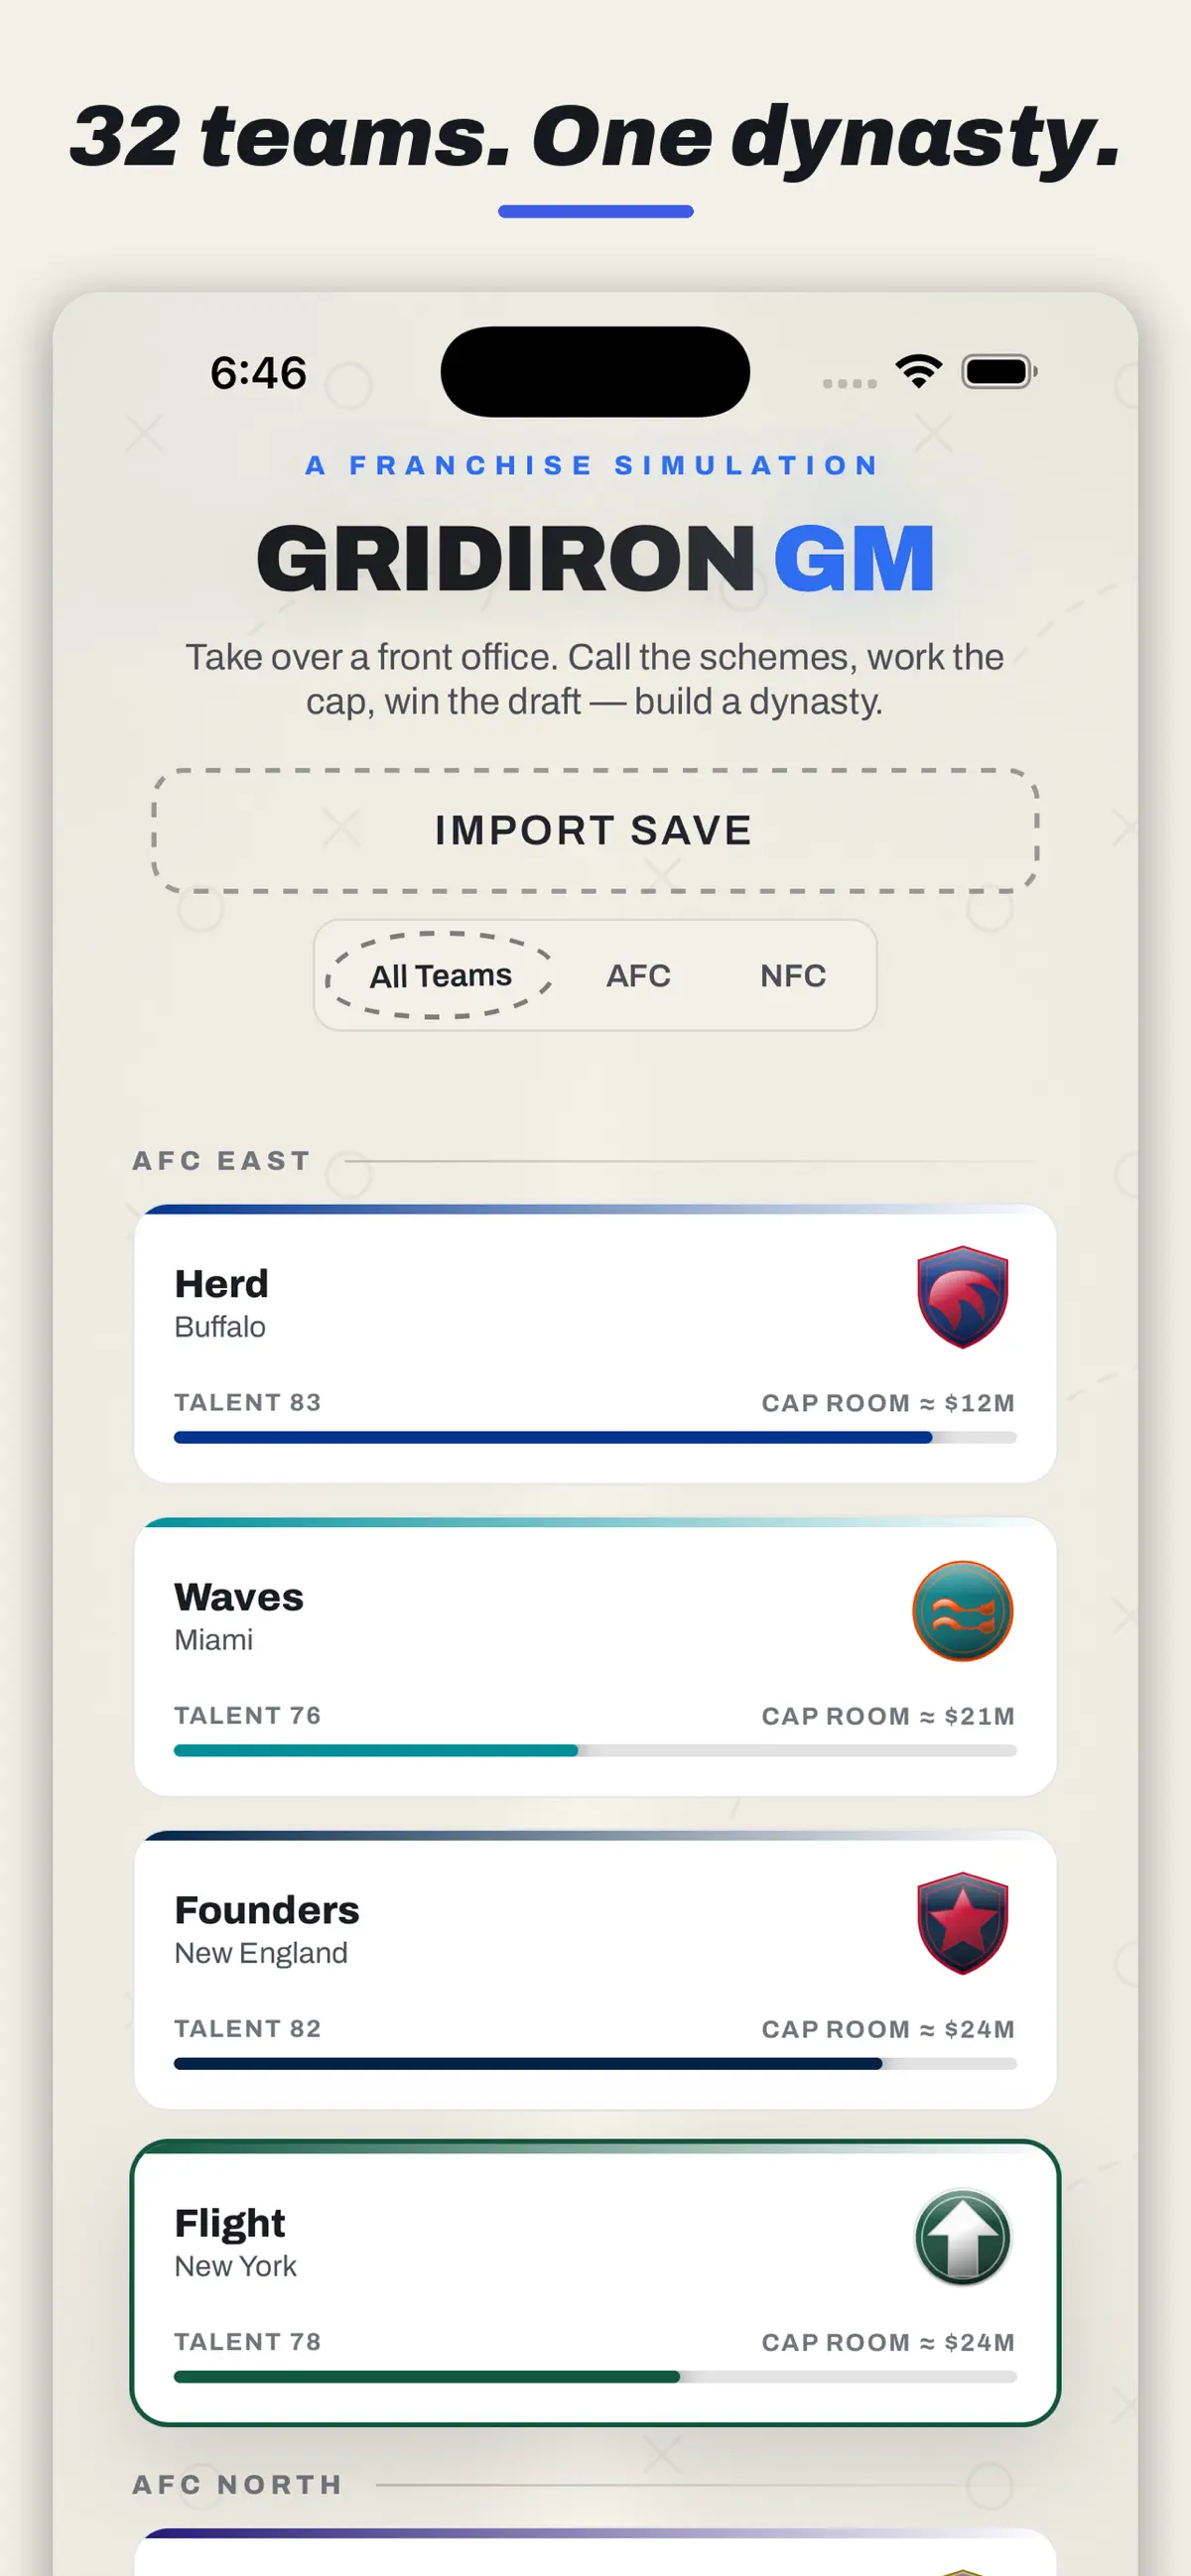Tap the New England Founders star shield

coord(962,1922)
